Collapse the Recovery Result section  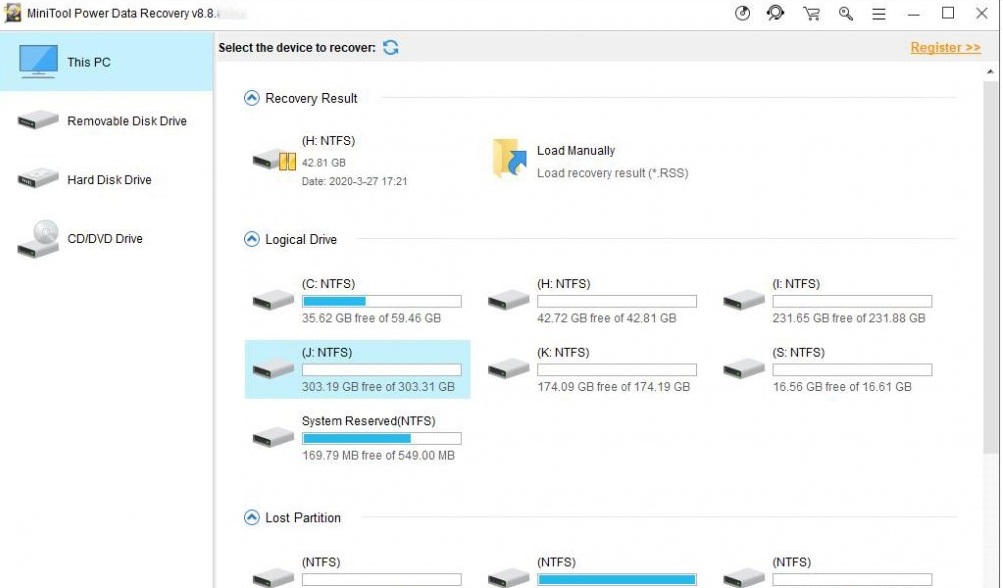pos(251,98)
